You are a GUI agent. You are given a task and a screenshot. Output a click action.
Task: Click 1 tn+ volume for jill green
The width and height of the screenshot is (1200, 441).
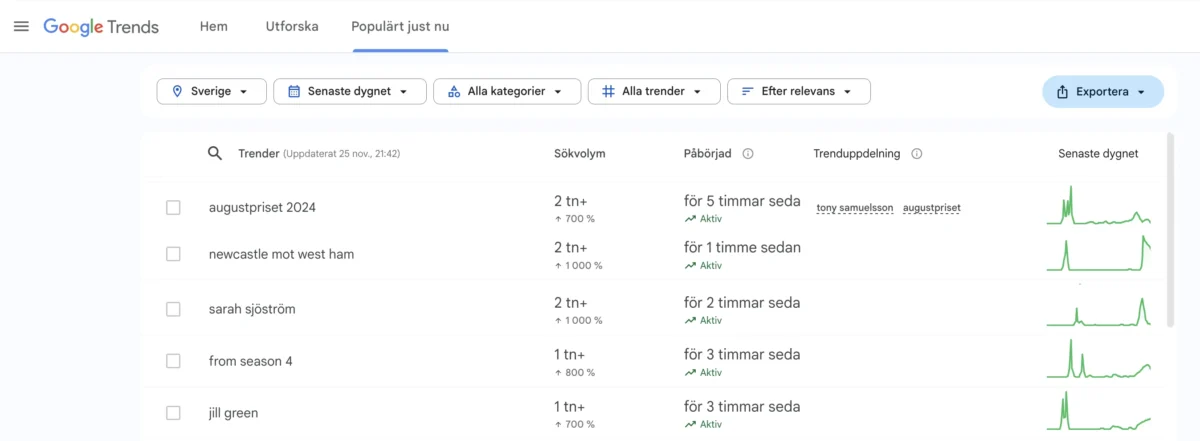[570, 407]
